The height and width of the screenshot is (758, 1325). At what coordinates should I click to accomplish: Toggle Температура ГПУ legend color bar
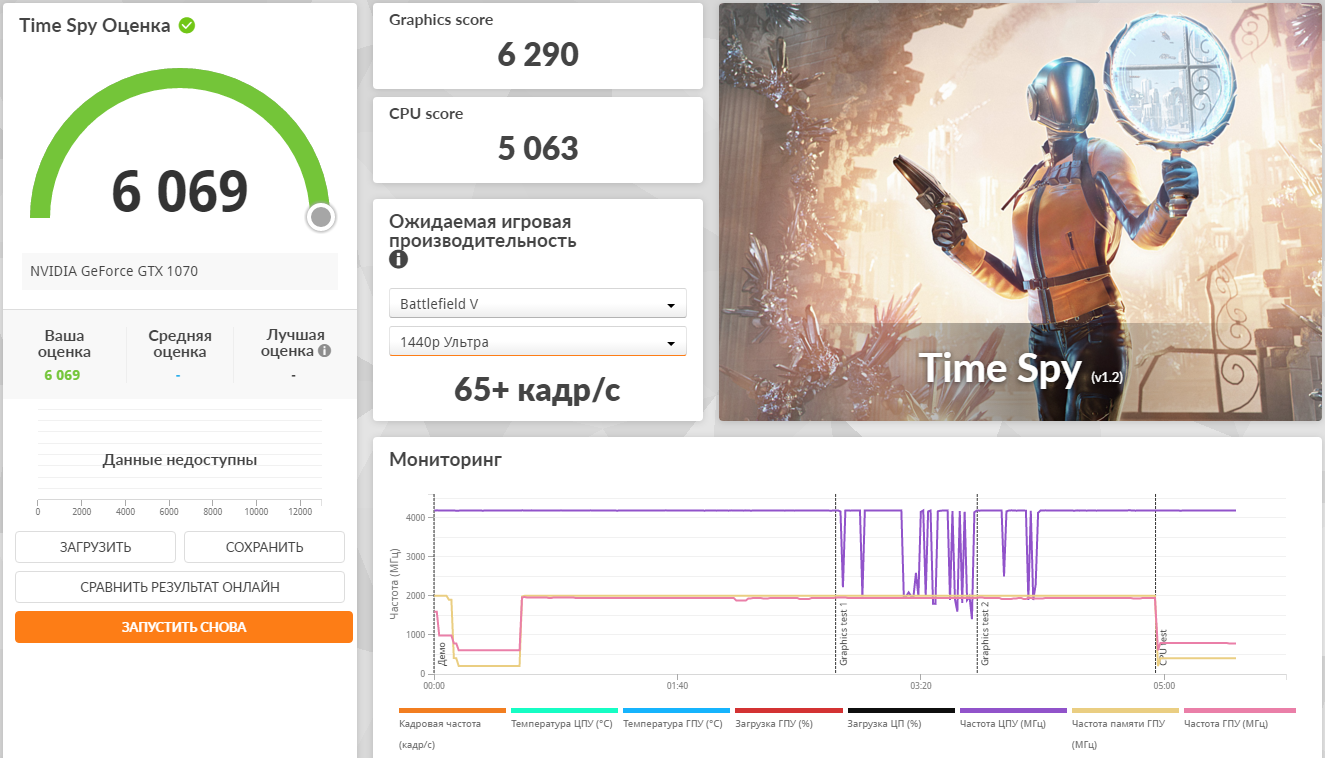click(676, 710)
